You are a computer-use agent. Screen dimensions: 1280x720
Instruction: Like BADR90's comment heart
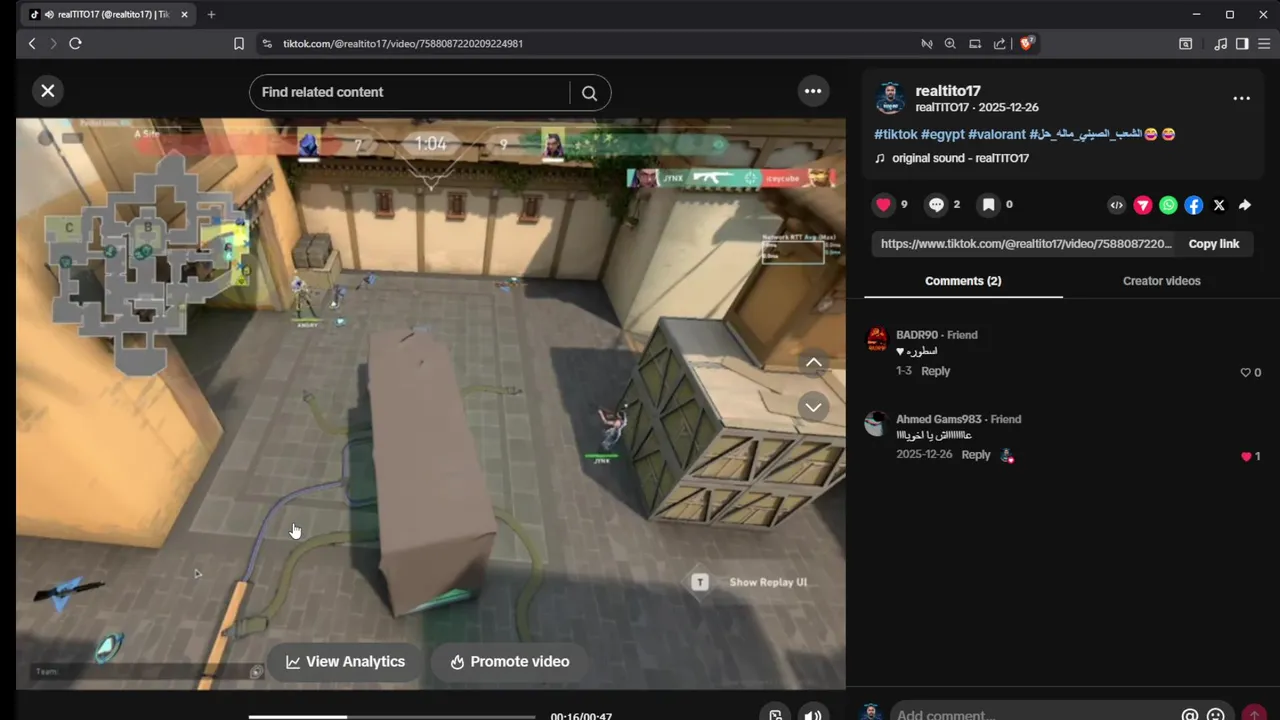tap(1246, 372)
